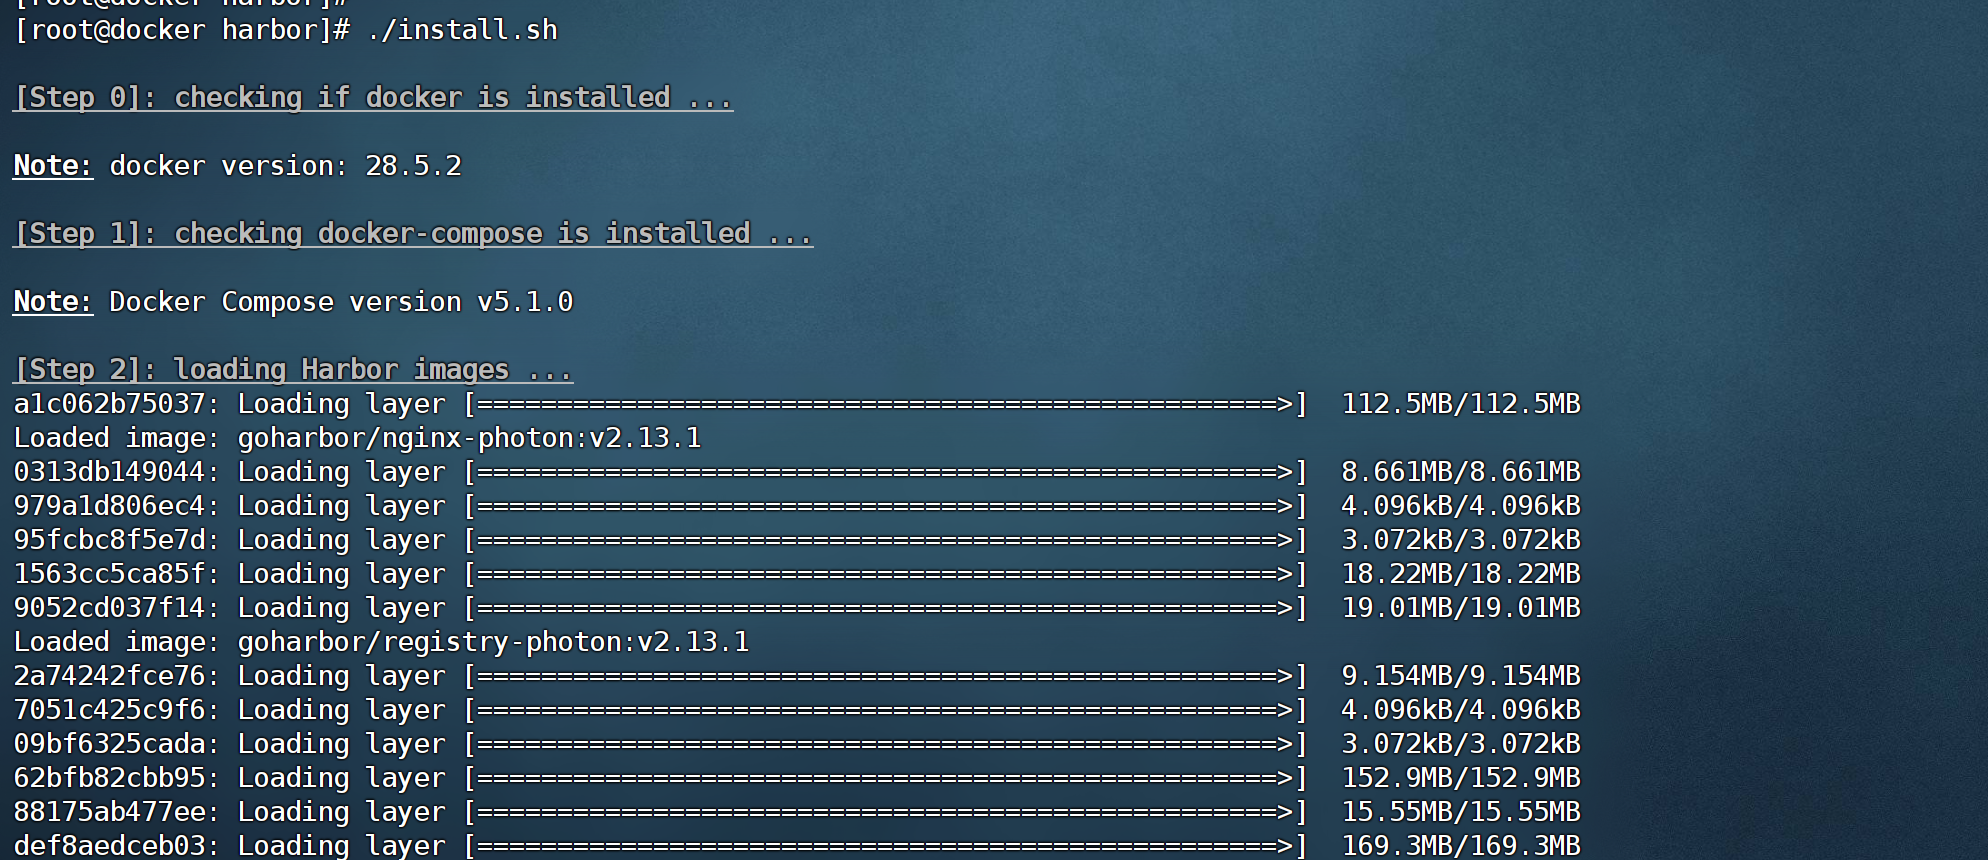Screen dimensions: 1988x860
Task: Click layer ID 979a1d806ec4
Action: (109, 506)
